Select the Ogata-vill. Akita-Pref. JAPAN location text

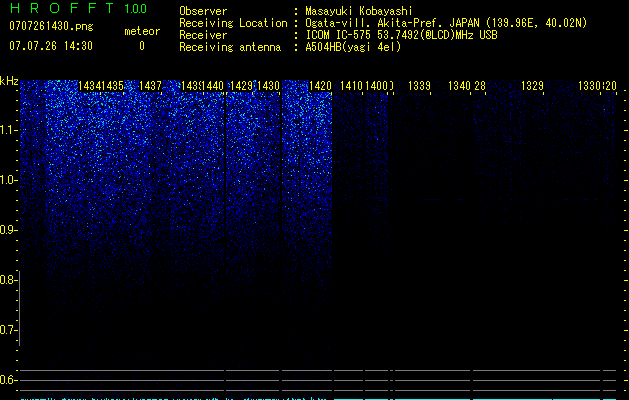(x=446, y=23)
